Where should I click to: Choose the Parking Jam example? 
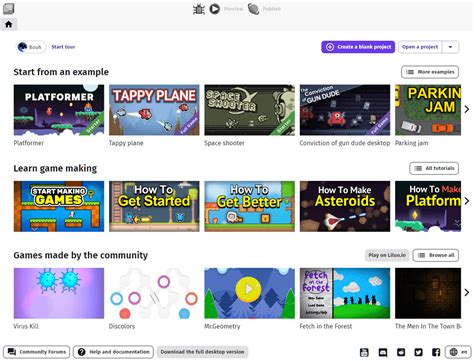pos(428,110)
